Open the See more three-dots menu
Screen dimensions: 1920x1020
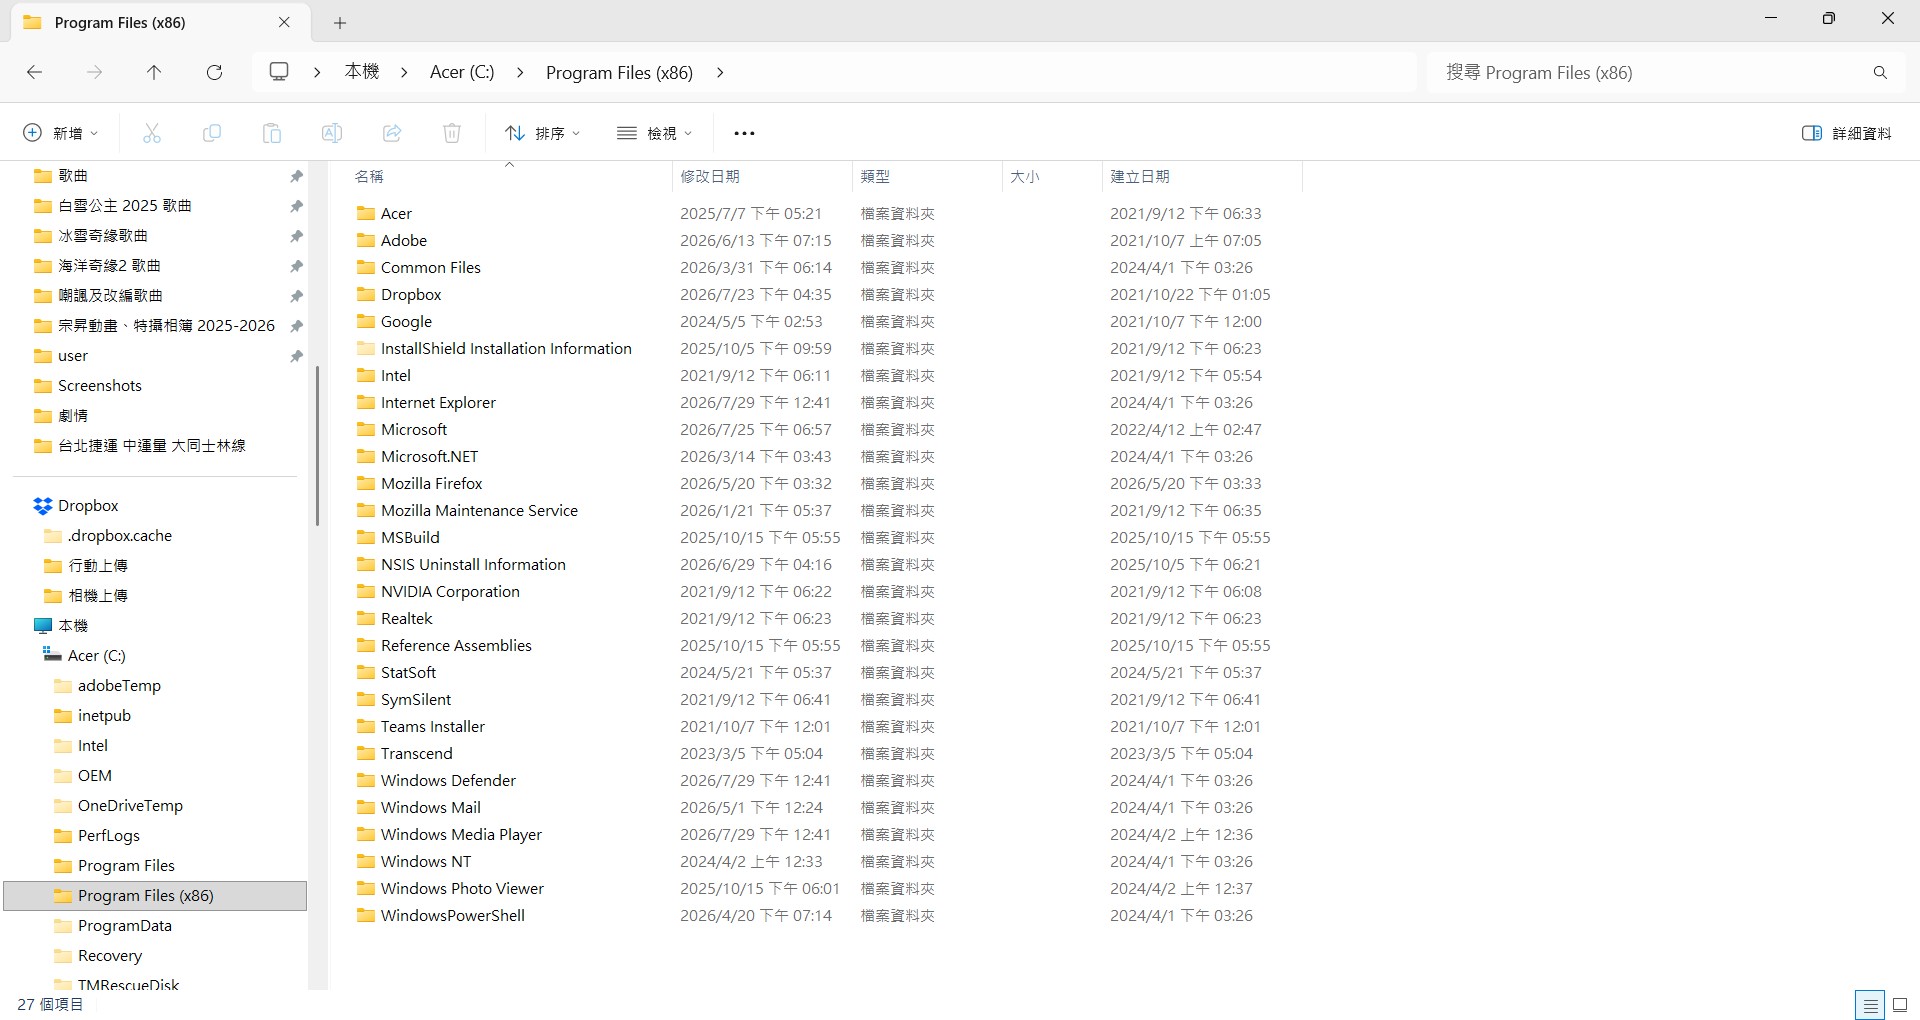(744, 133)
